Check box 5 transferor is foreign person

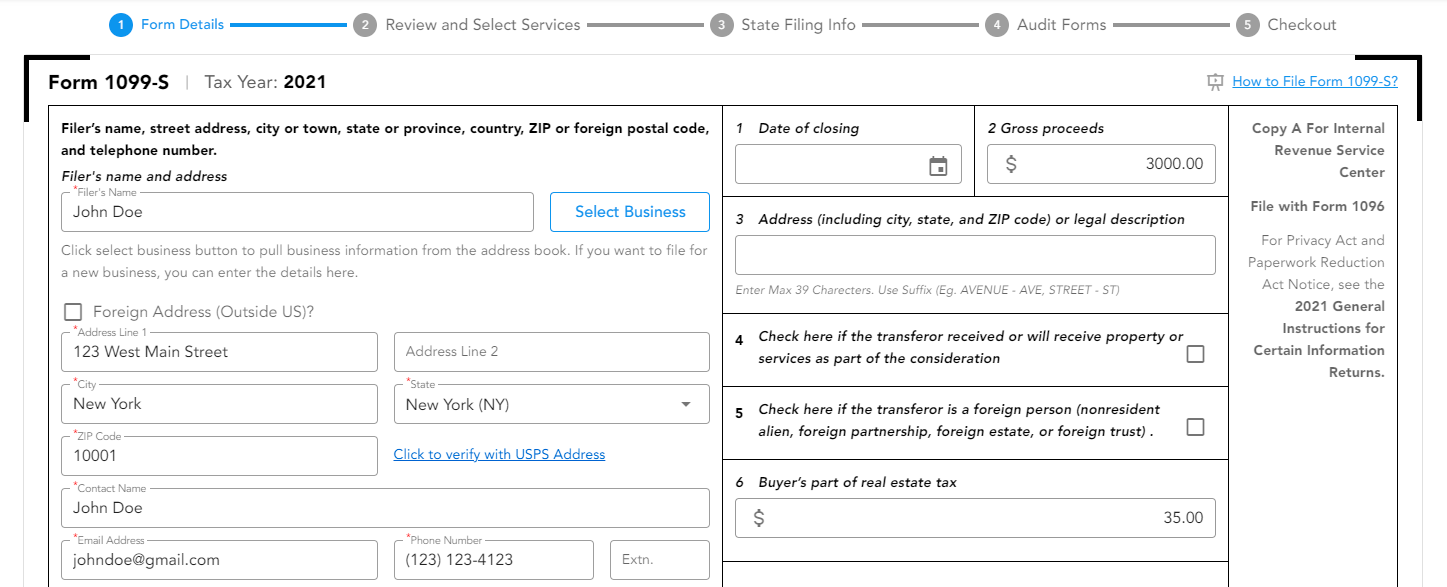1195,427
